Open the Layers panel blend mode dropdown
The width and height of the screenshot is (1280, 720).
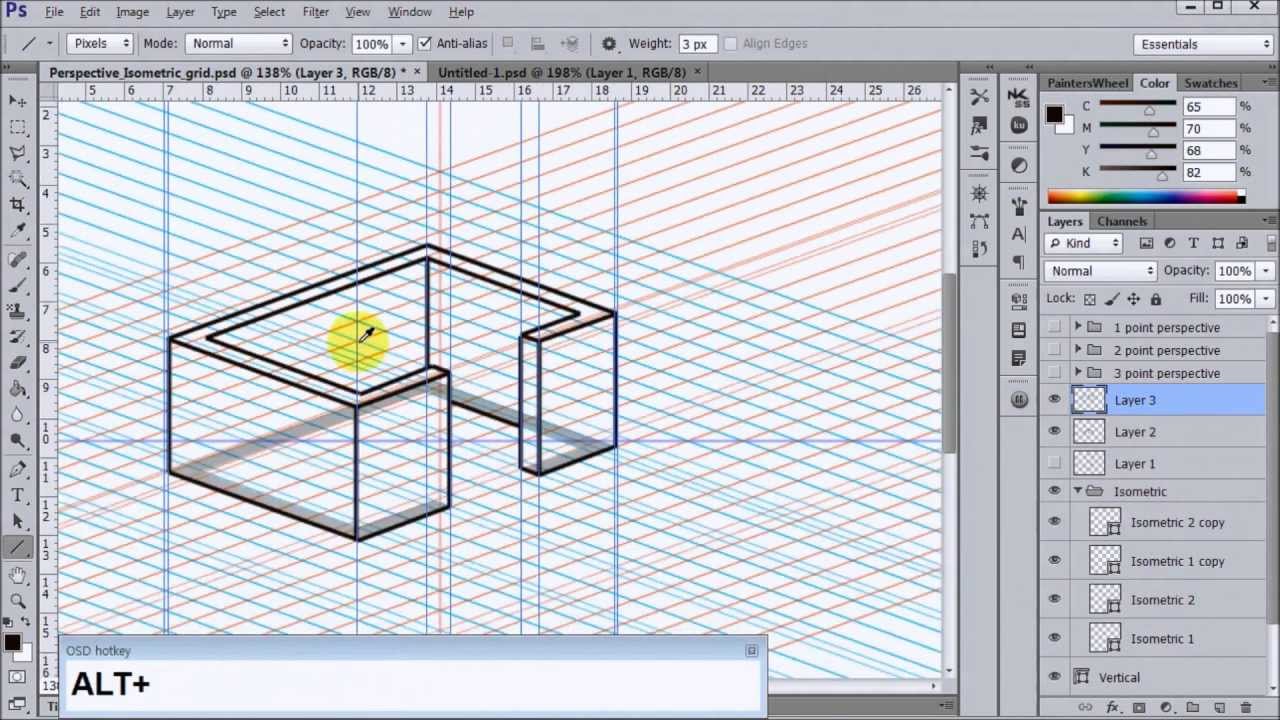tap(1100, 271)
